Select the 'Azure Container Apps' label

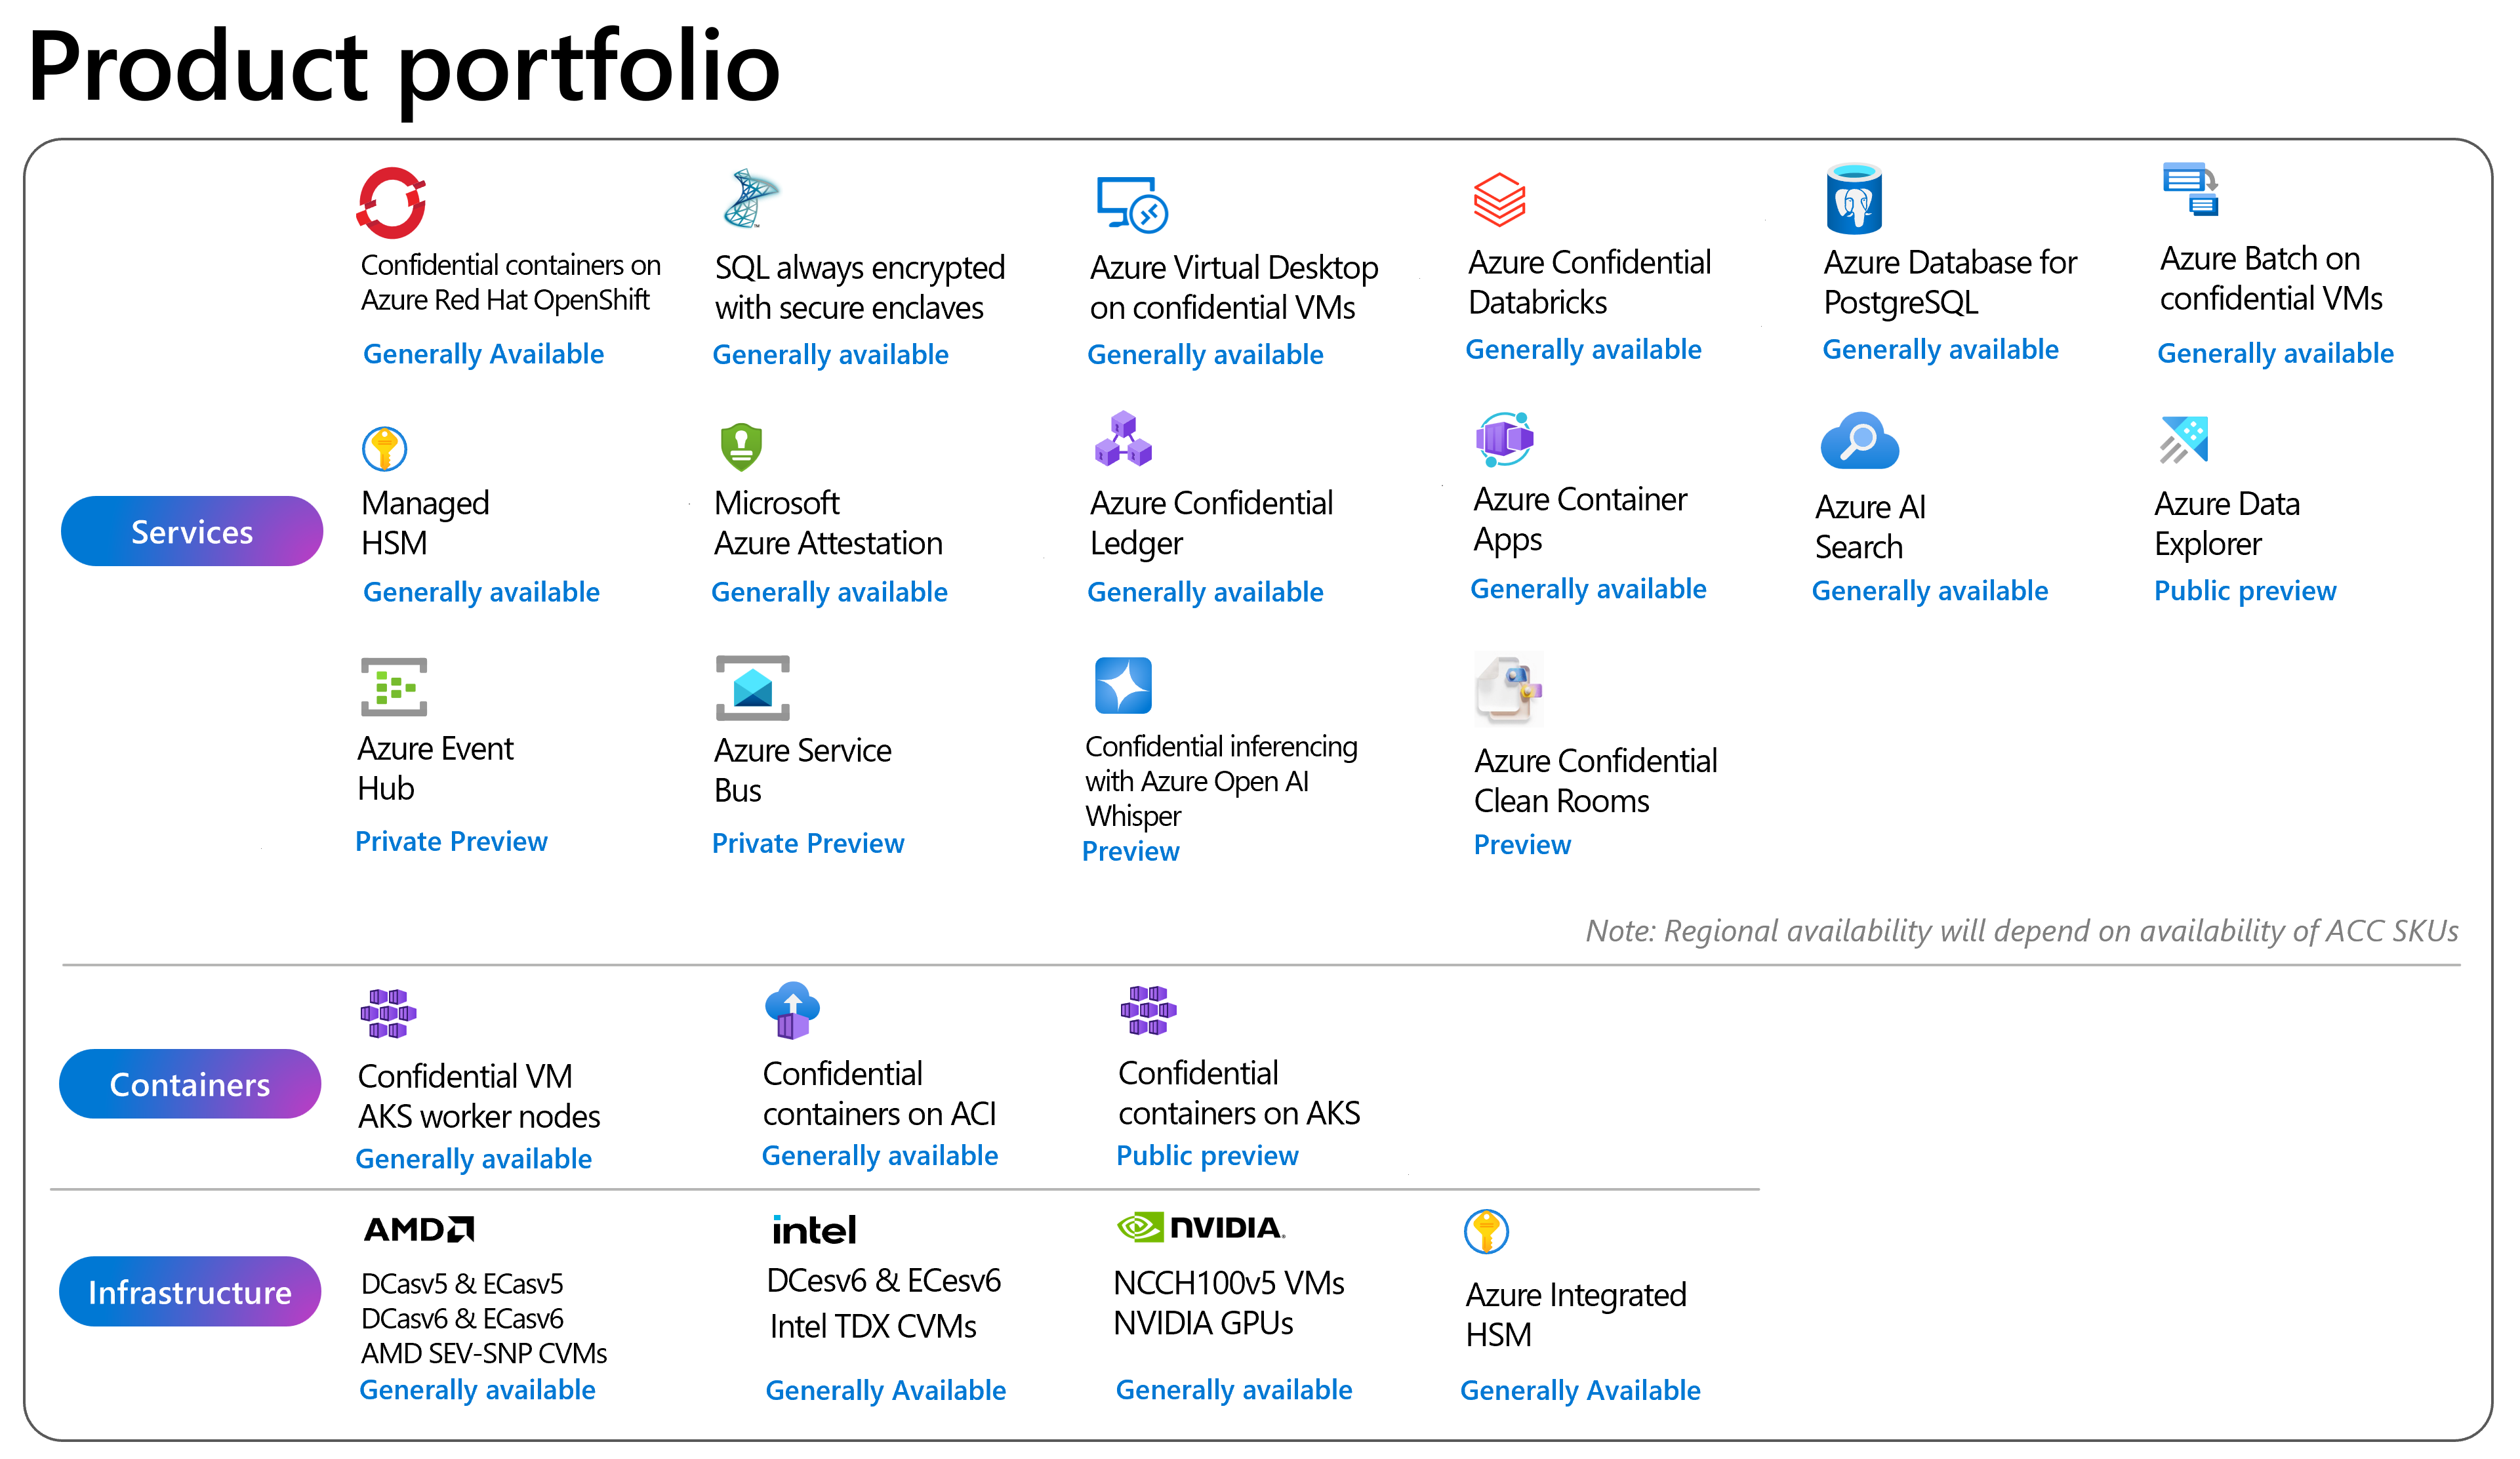(1580, 519)
